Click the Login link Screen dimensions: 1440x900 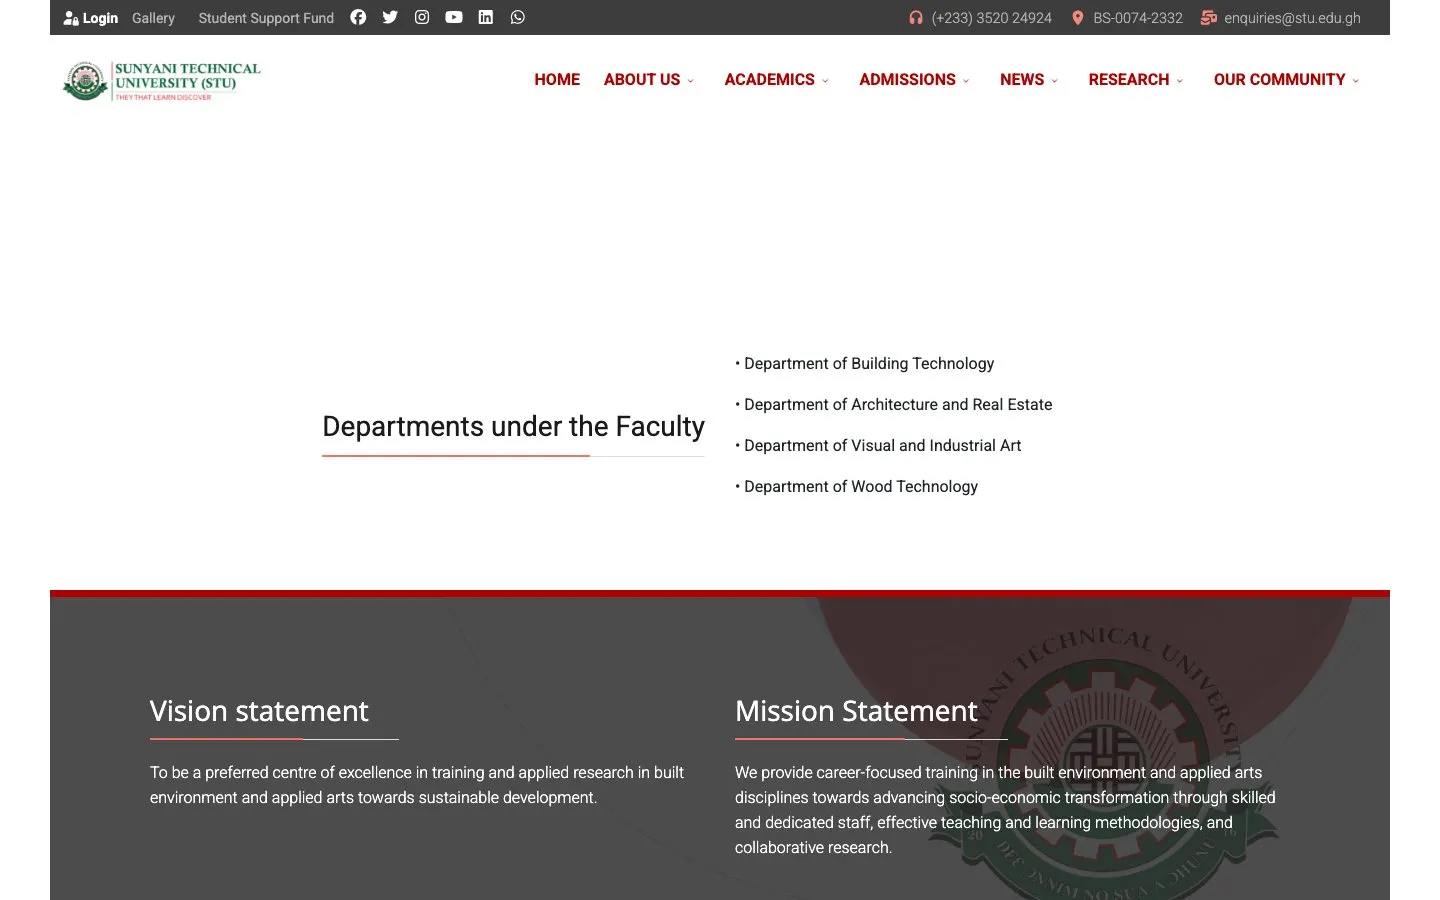[x=100, y=18]
